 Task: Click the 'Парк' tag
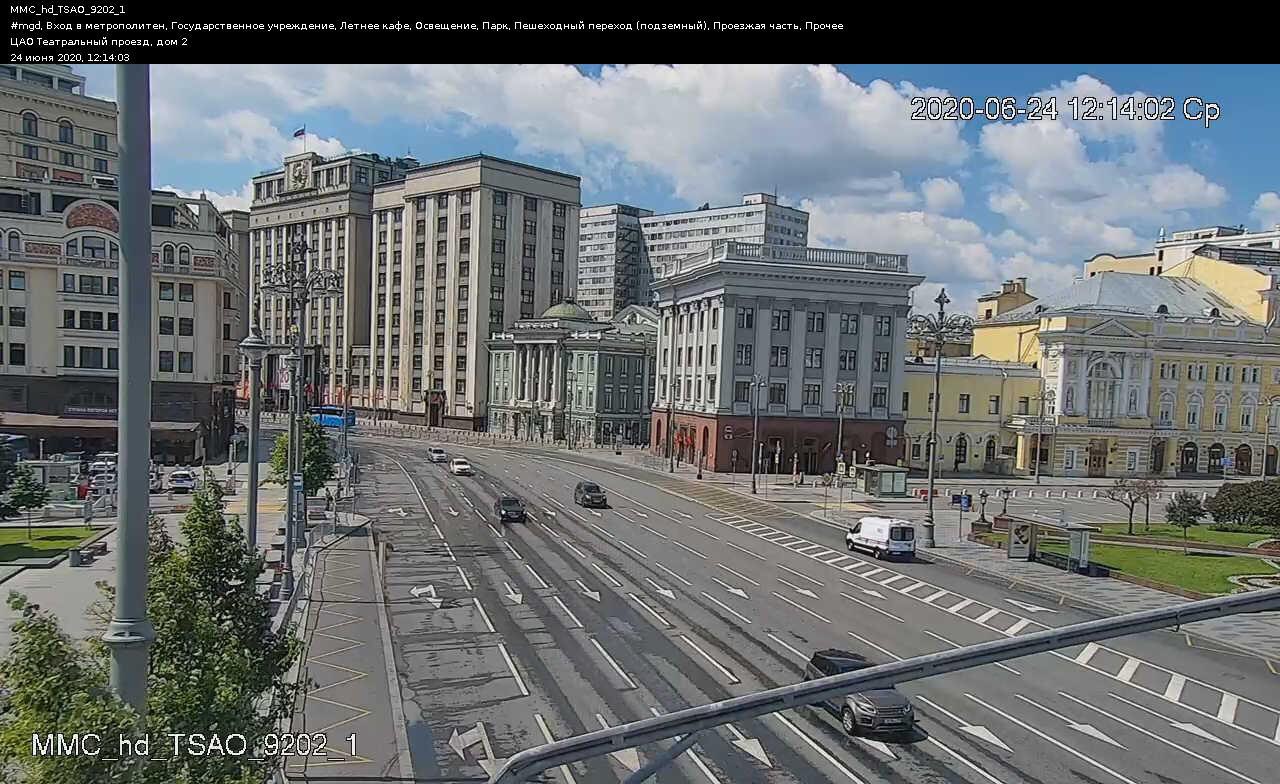pyautogui.click(x=495, y=26)
